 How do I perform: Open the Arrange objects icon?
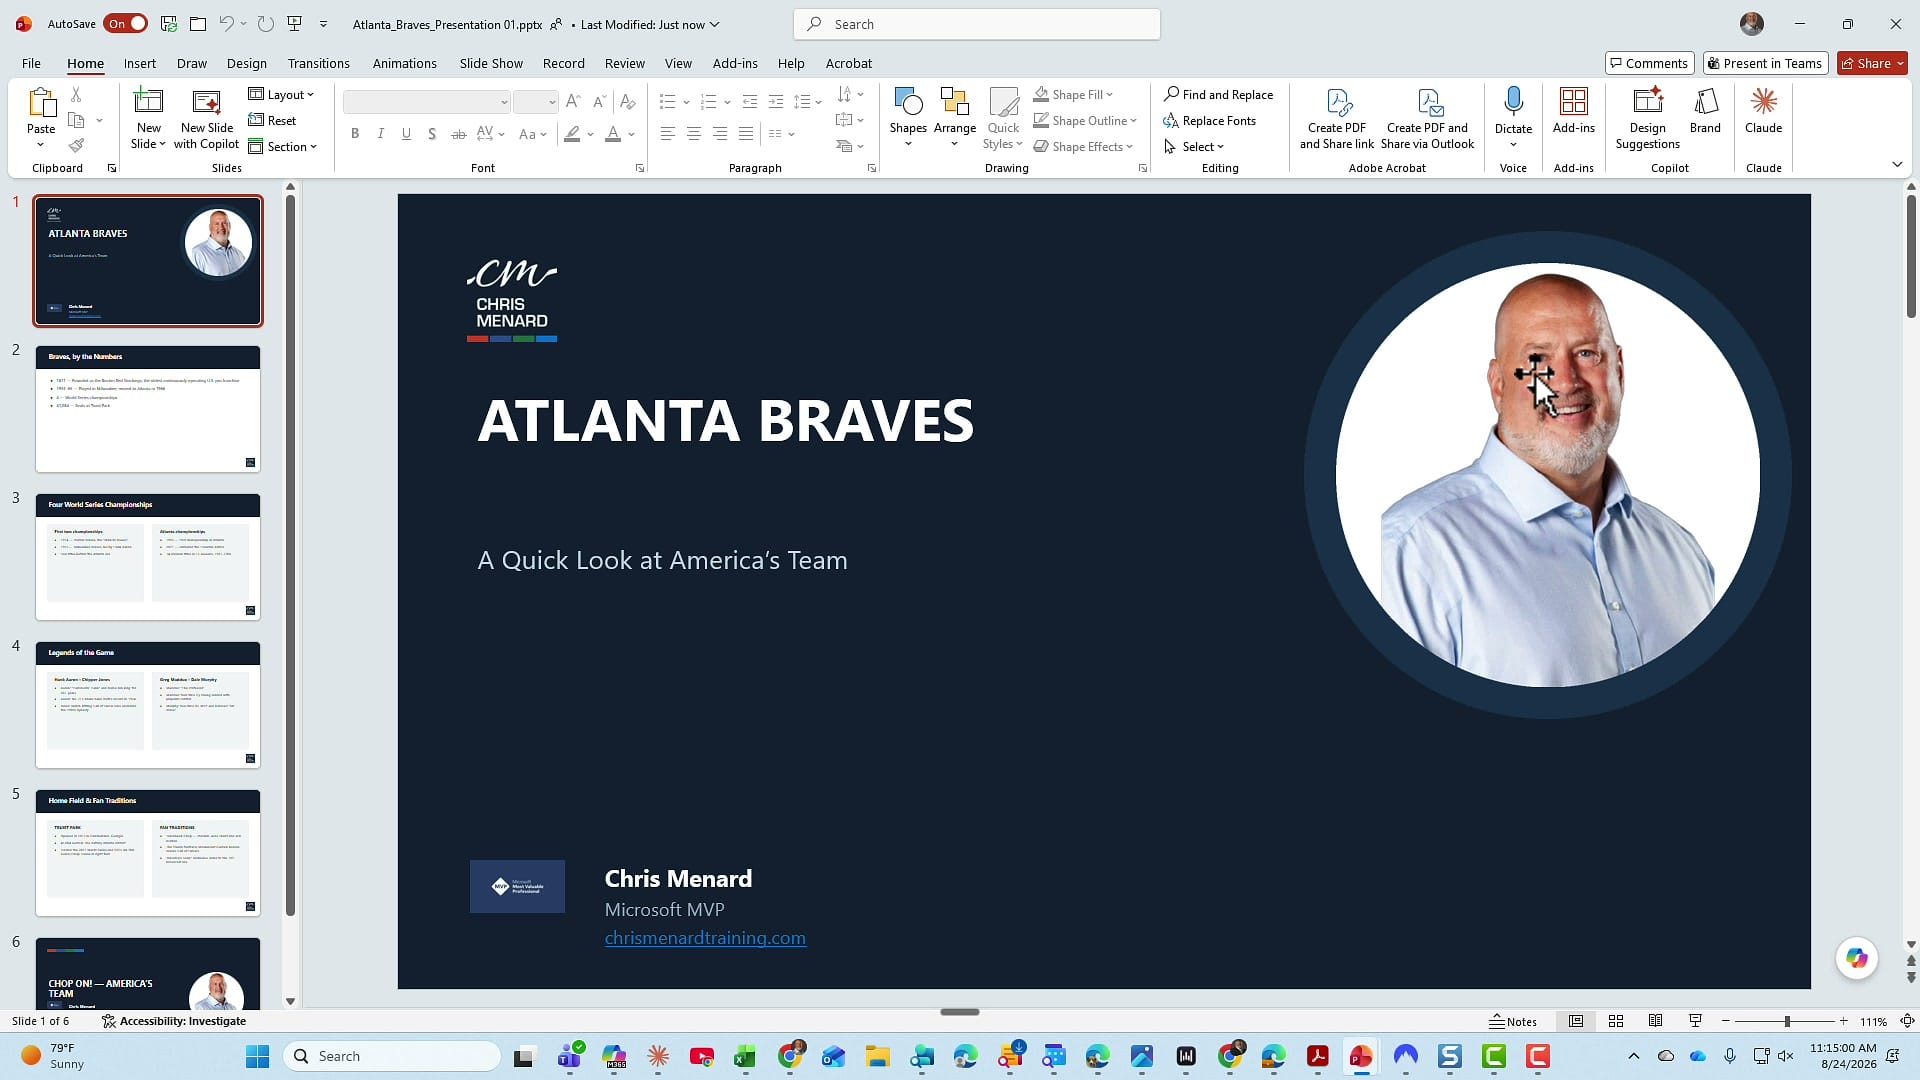coord(954,101)
